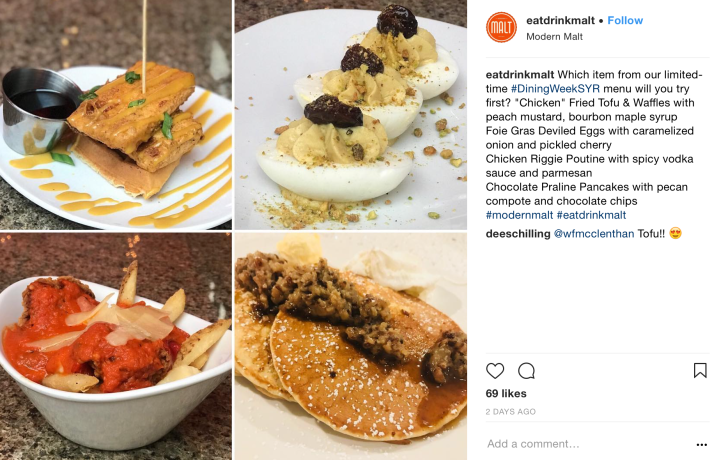Like the post with heart icon
The image size is (719, 460).
(x=495, y=371)
